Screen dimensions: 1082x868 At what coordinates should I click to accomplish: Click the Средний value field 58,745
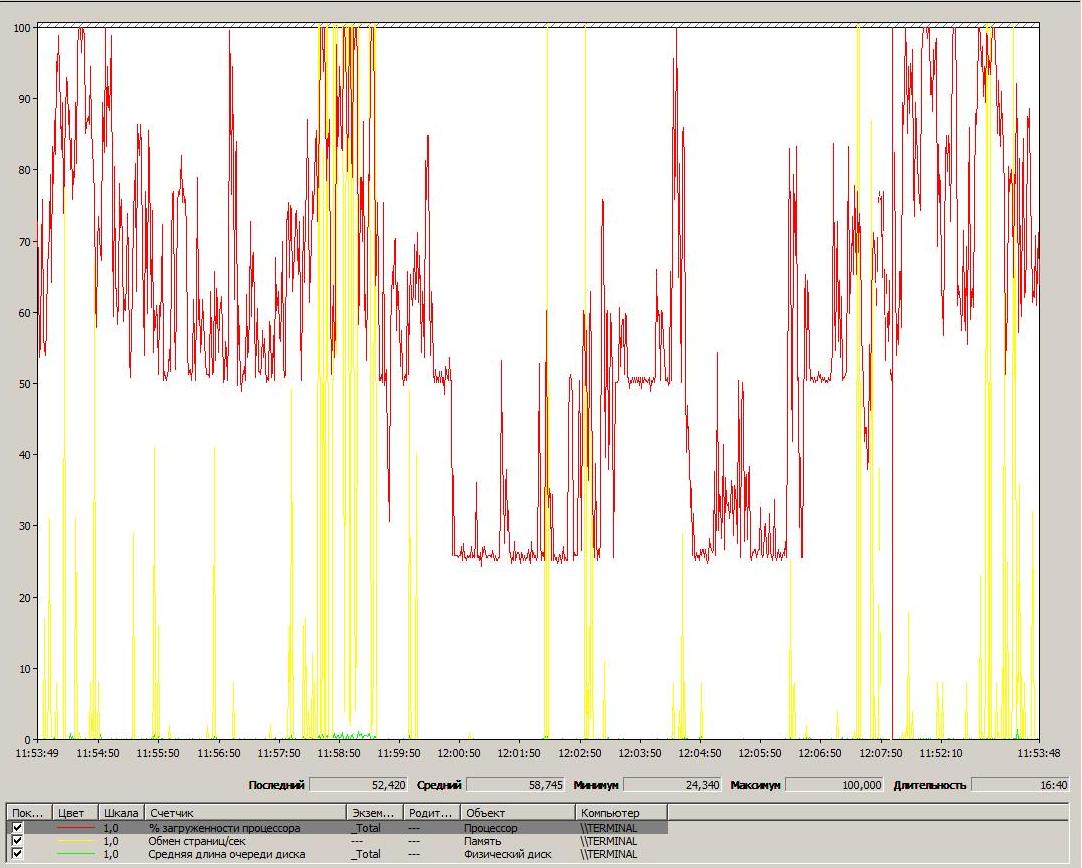point(515,785)
